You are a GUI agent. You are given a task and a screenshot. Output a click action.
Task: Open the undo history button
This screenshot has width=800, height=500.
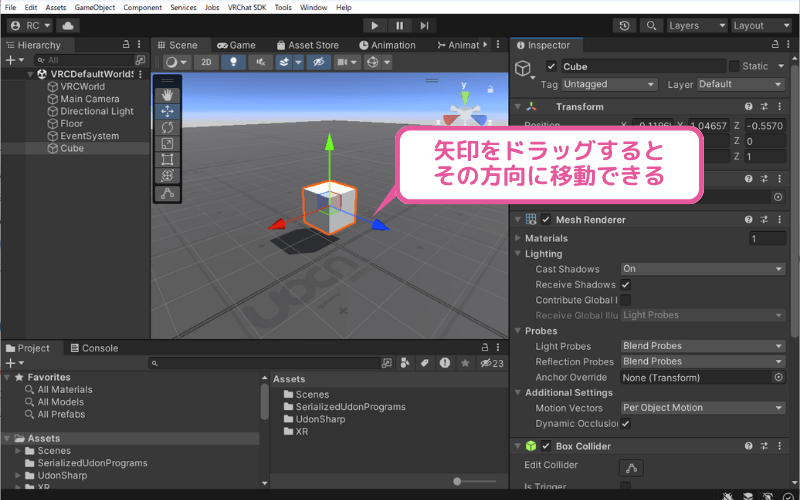pos(624,26)
